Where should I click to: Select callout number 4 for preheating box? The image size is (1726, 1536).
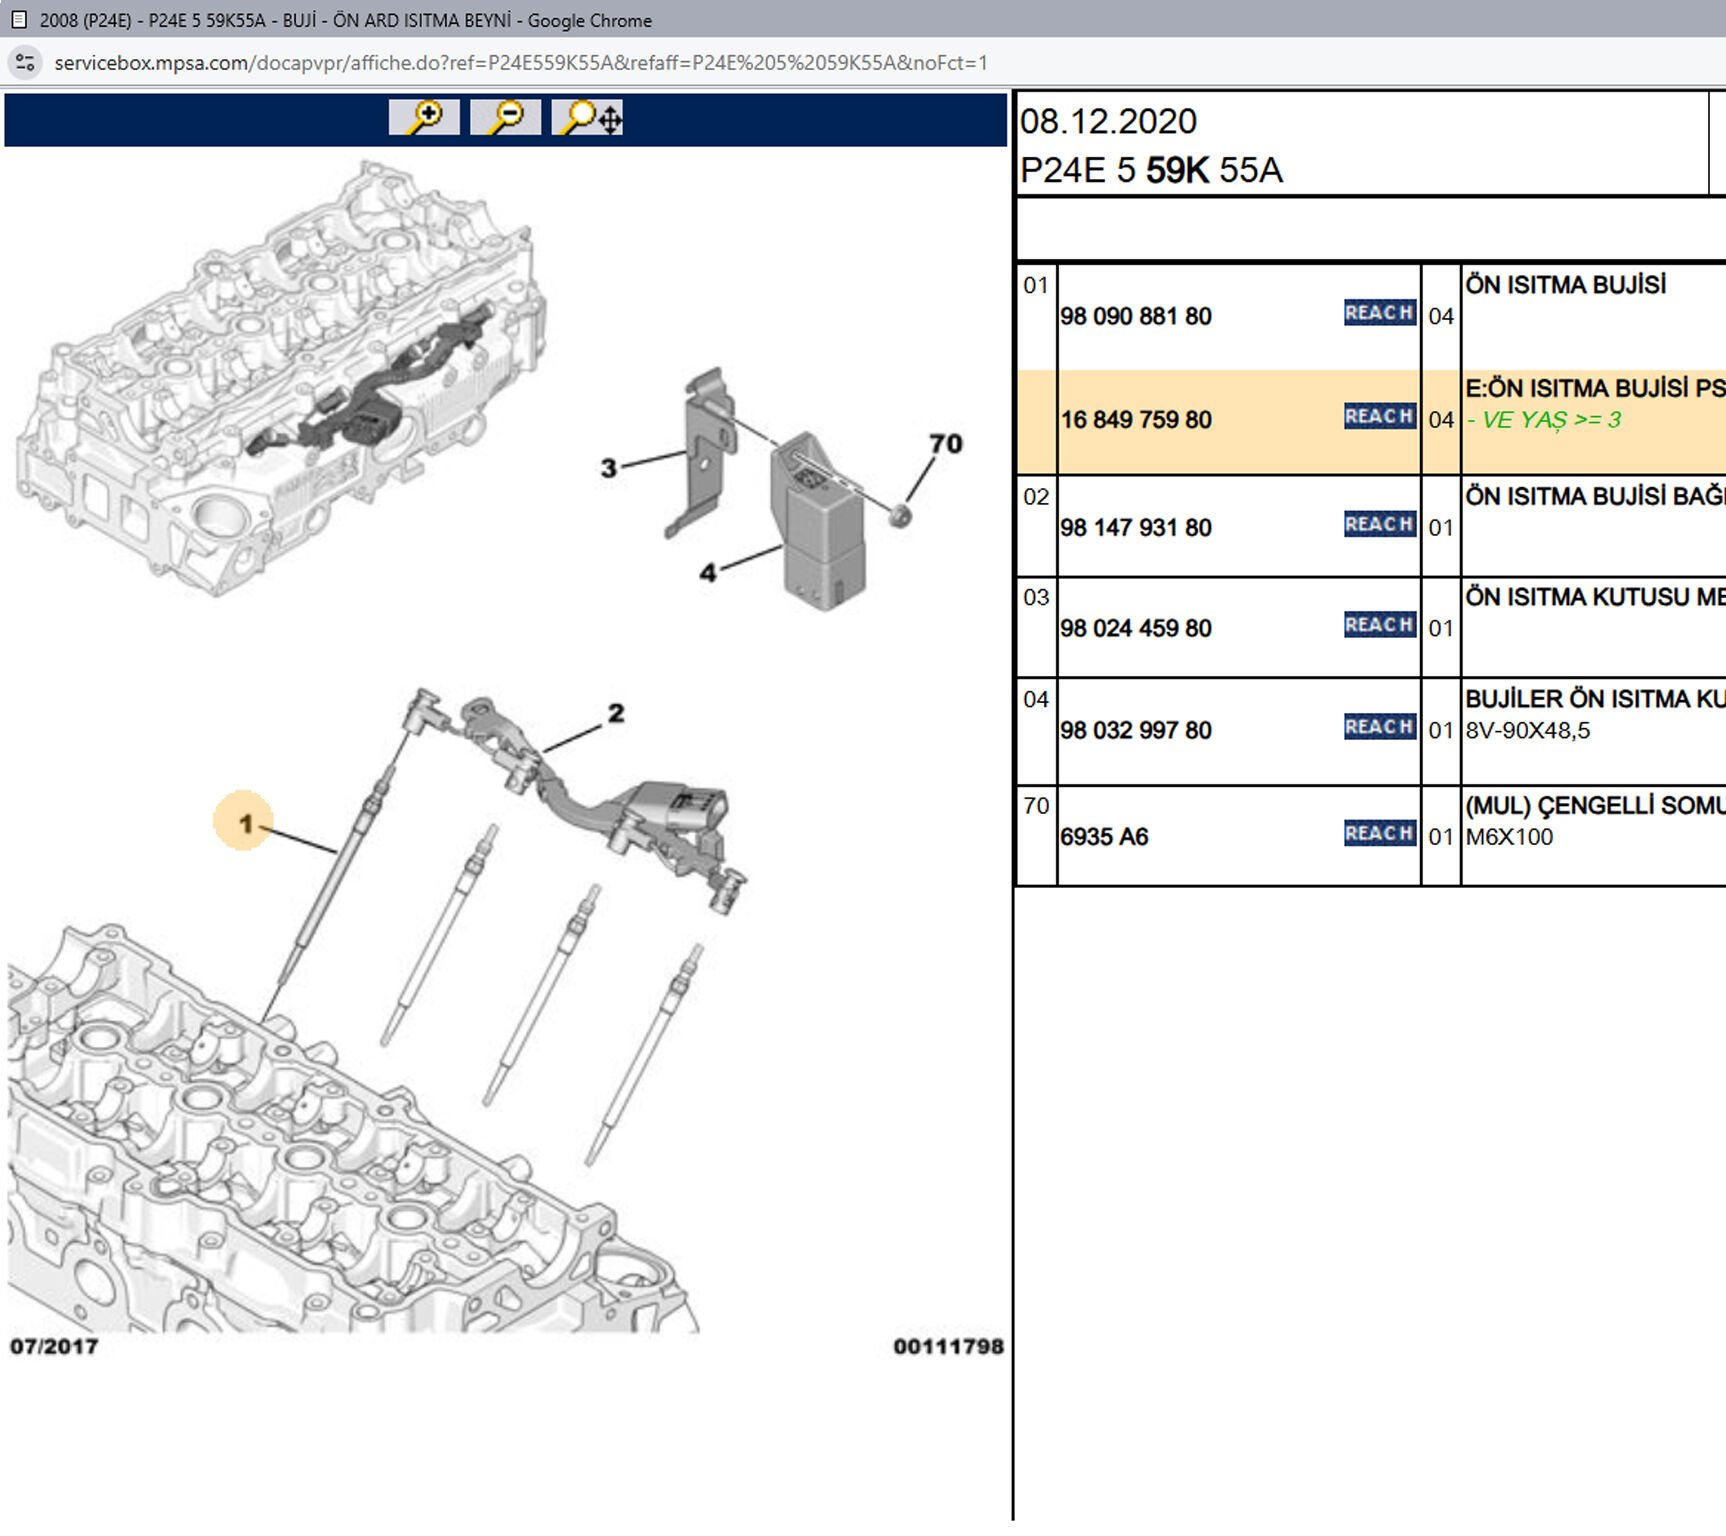(x=708, y=573)
